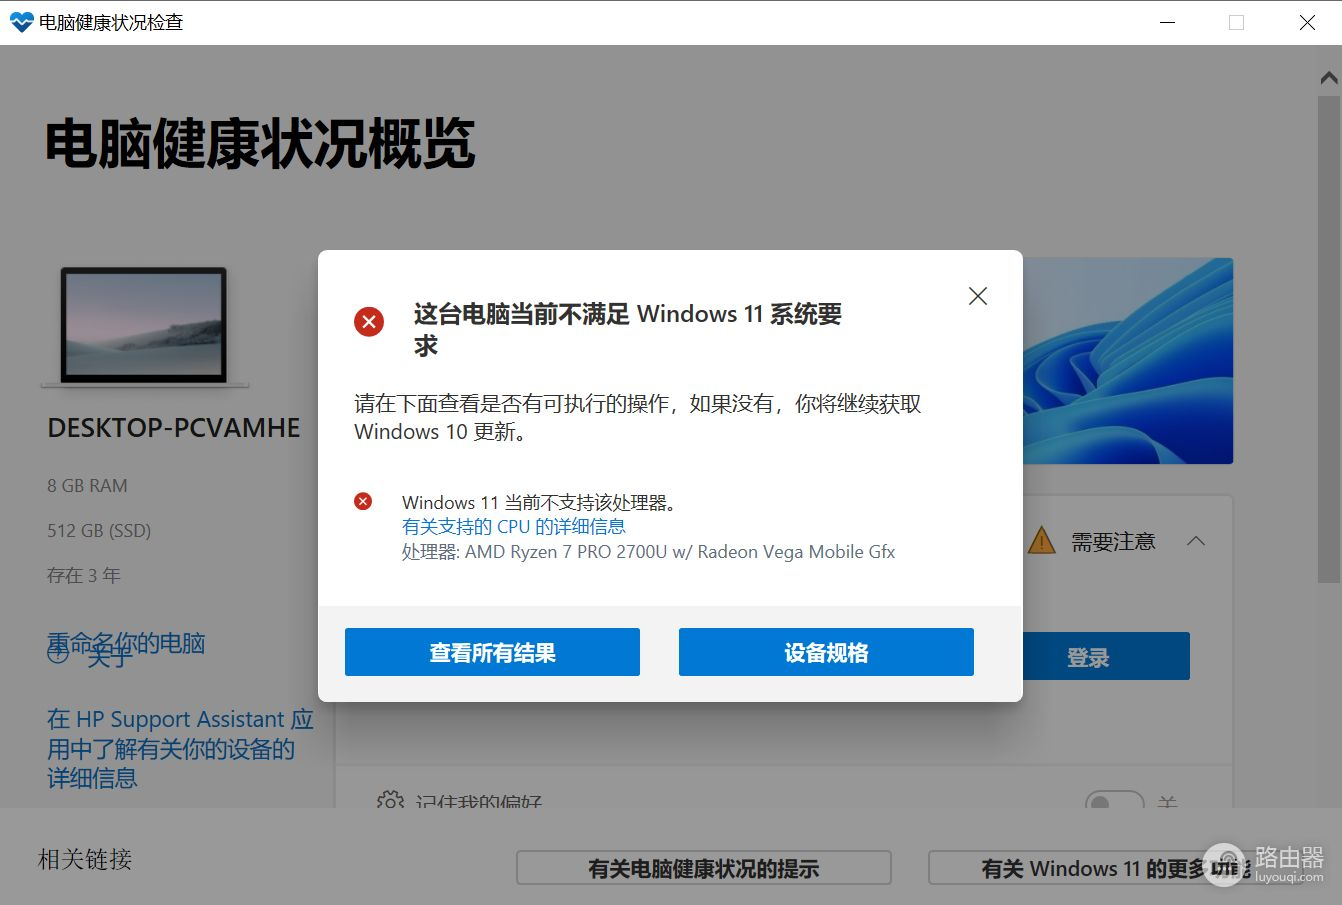Click 有关电脑健康状况的提示 button
Screen dimensions: 1342x905
(703, 868)
